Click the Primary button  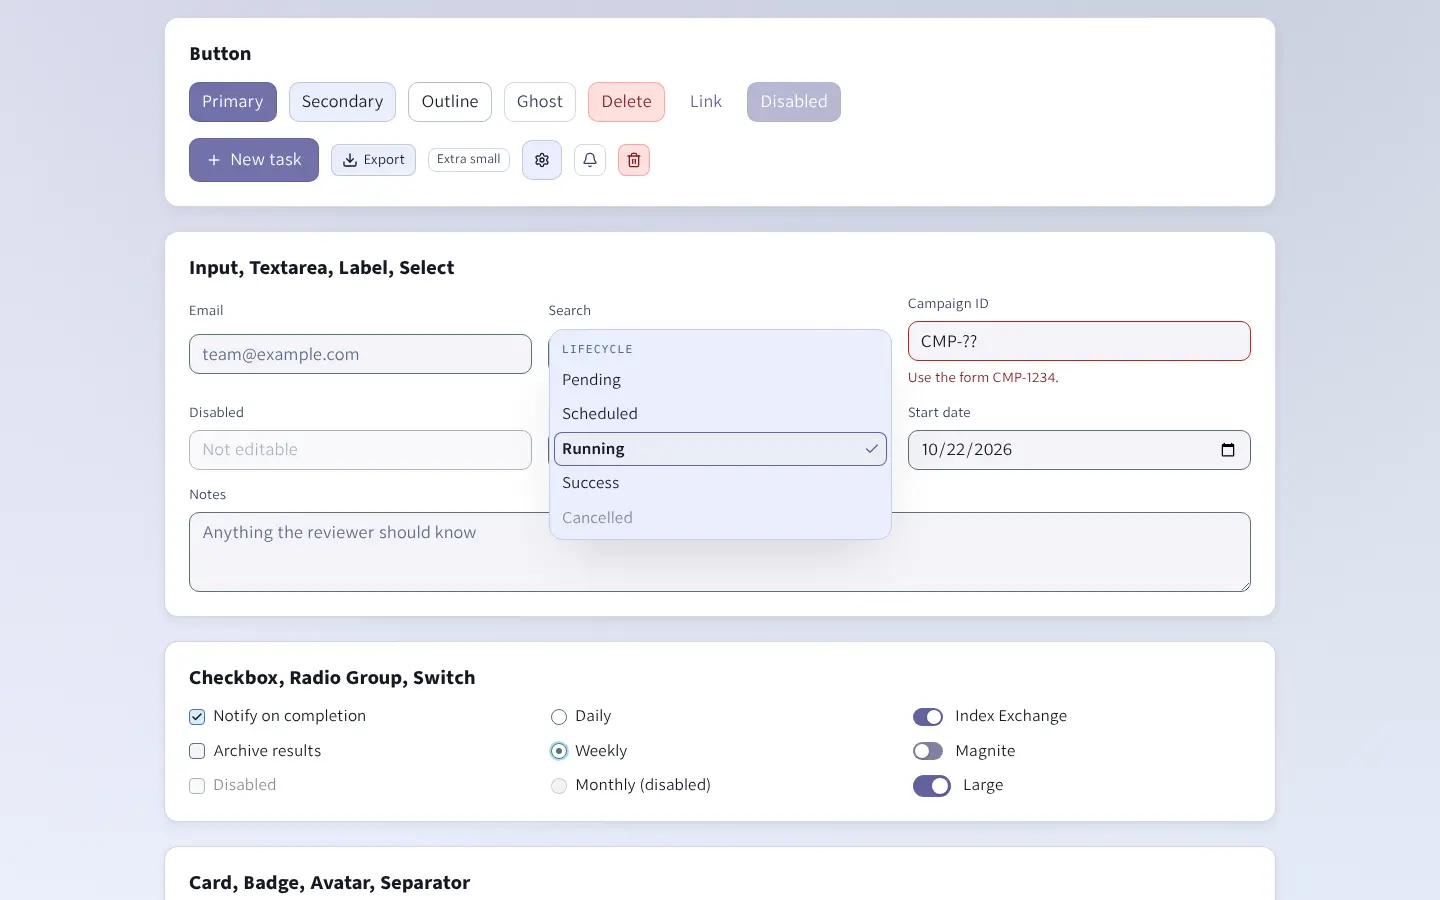(233, 102)
